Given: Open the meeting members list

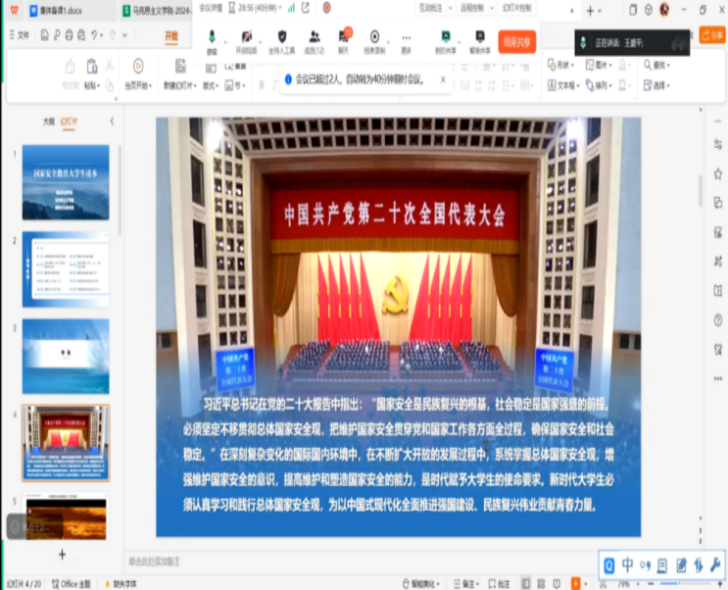Looking at the screenshot, I should 314,41.
